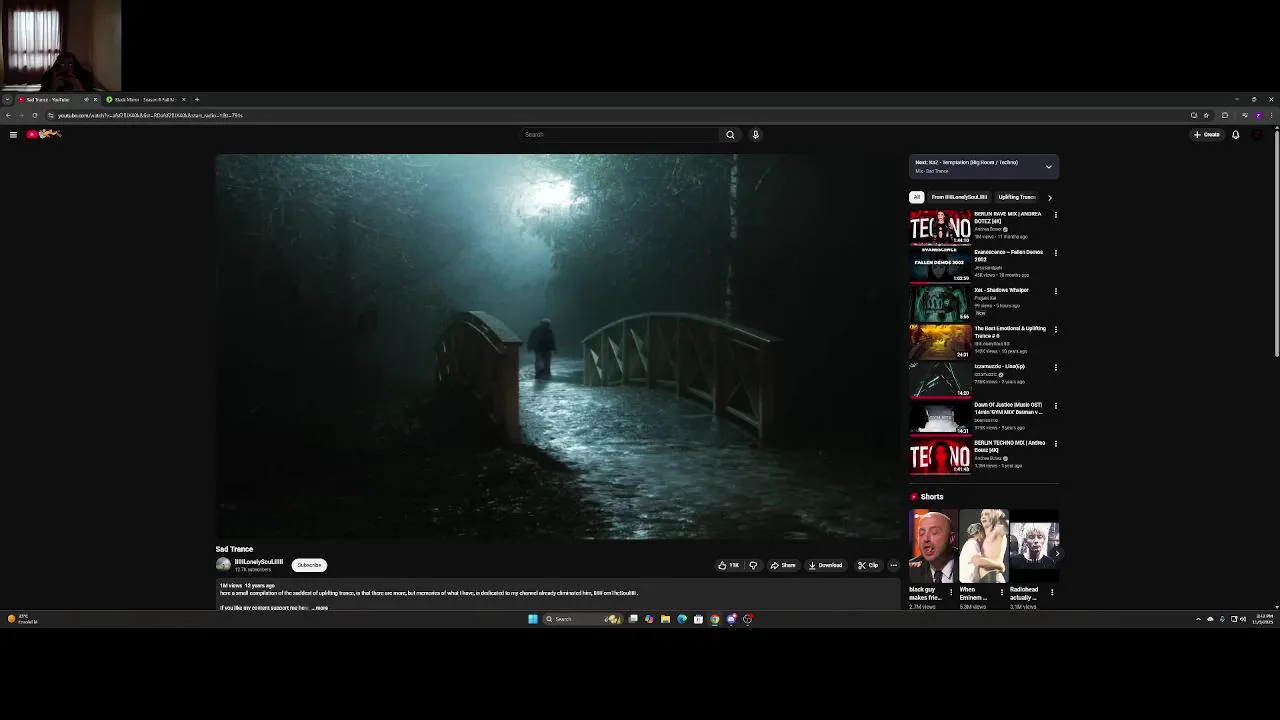Click the YouTube search input field

pos(619,134)
